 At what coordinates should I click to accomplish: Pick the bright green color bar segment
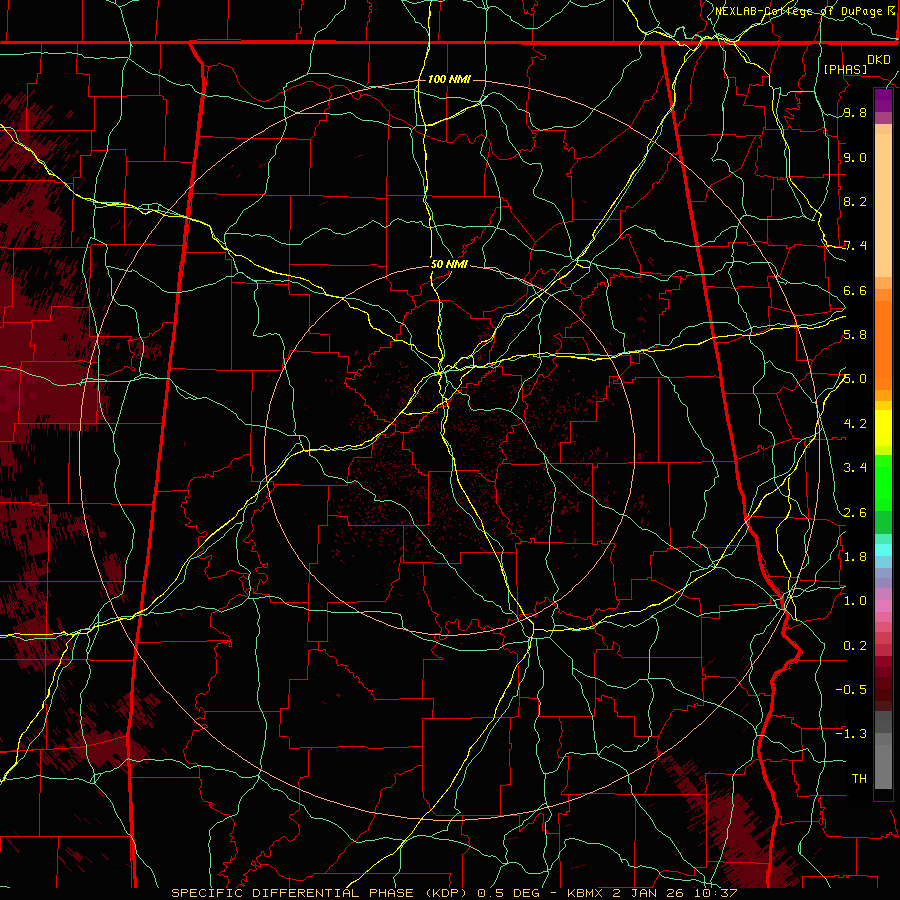[883, 482]
